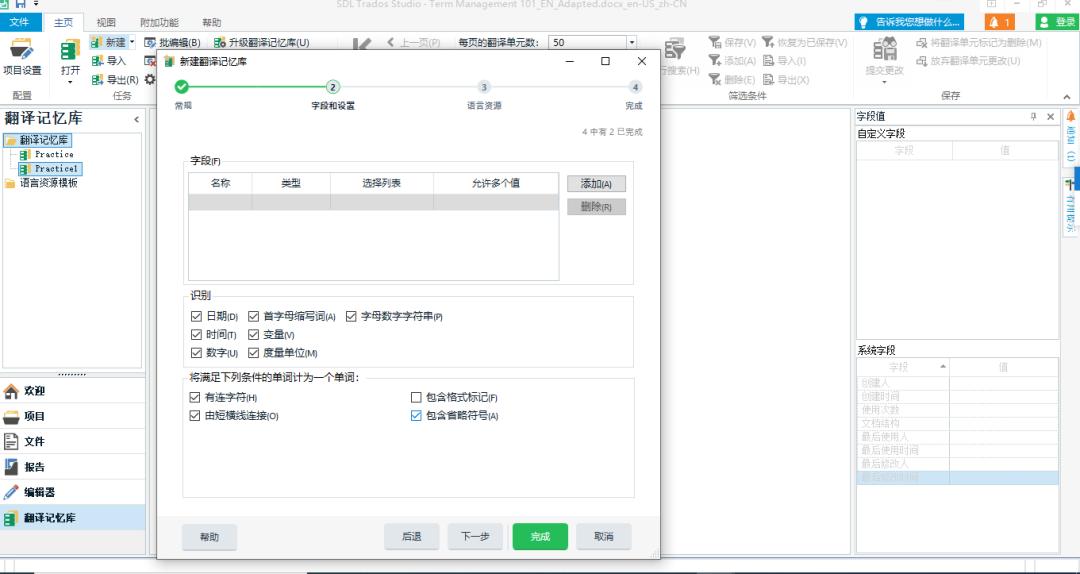This screenshot has width=1080, height=574.
Task: Click the 新建 icon in ribbon tasks group
Action: [97, 43]
